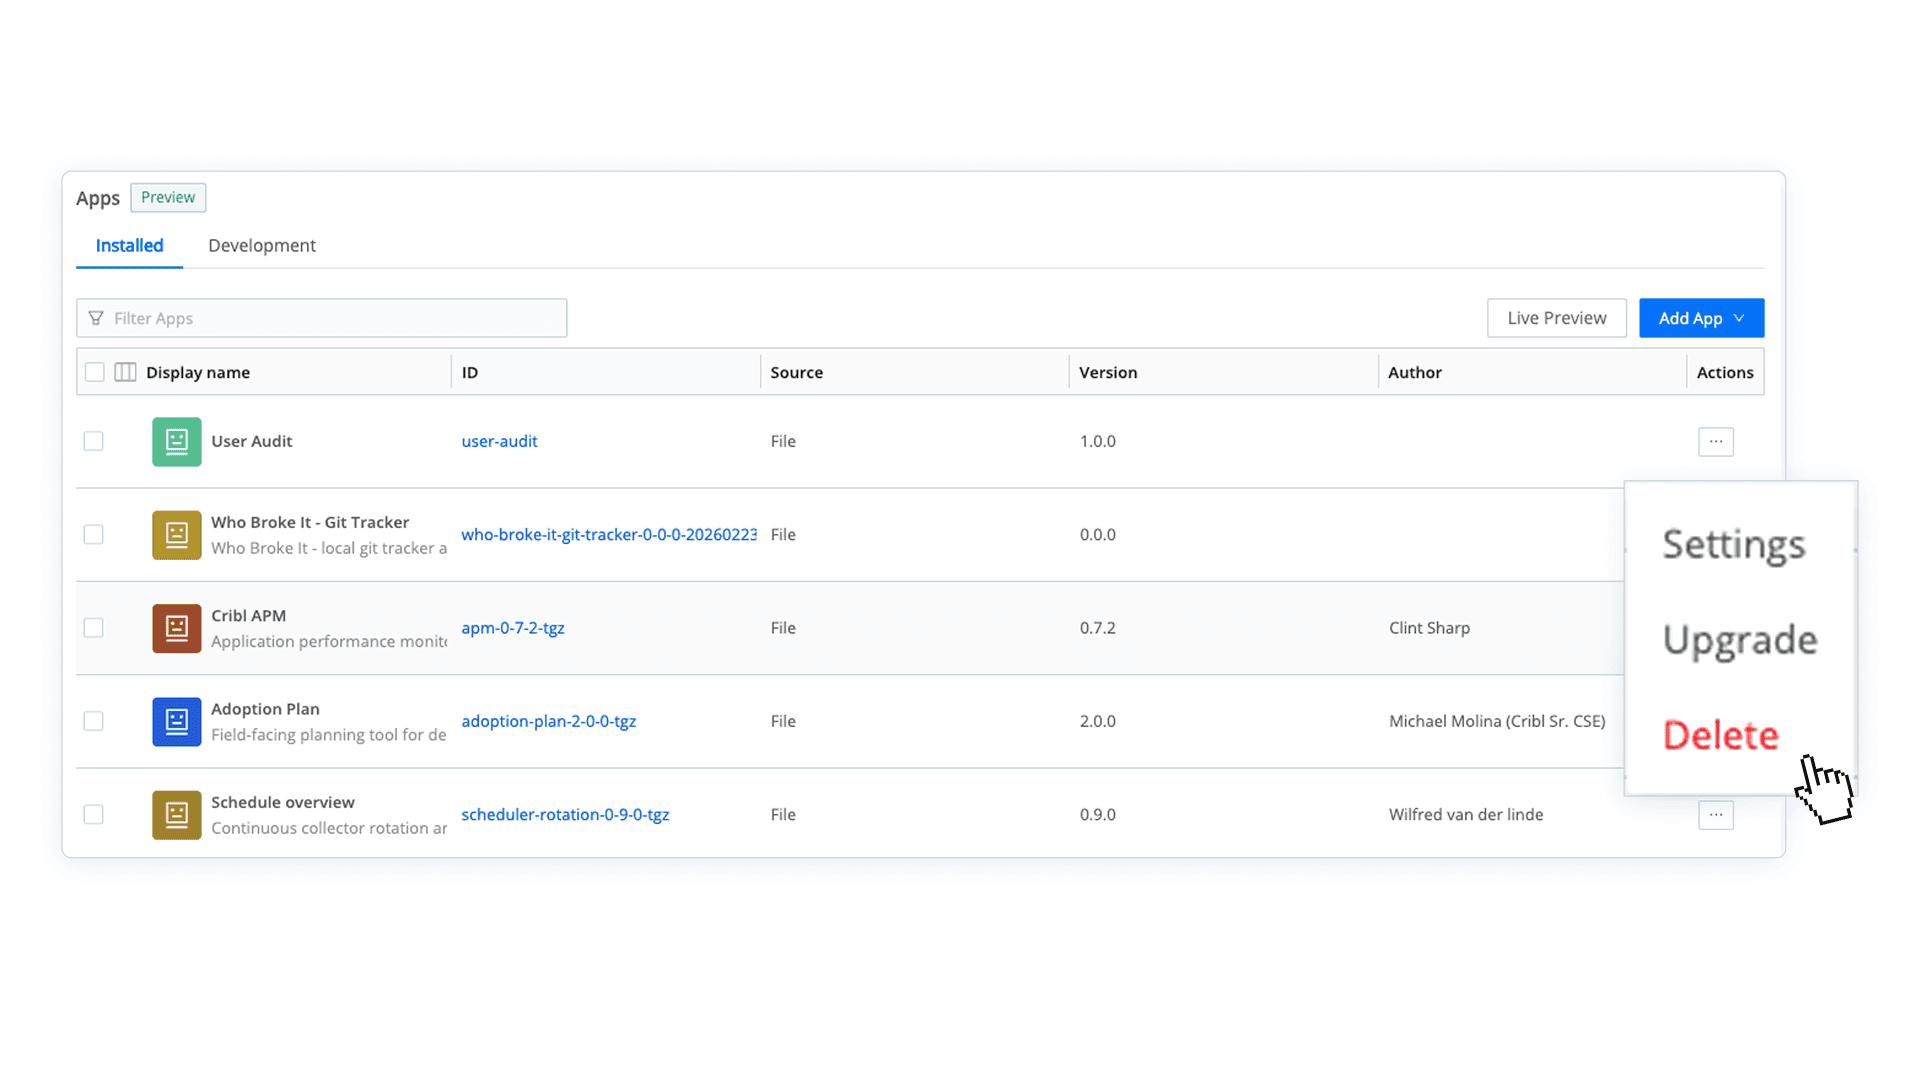Screen dimensions: 1920x1080
Task: Click the Who Broke It local git tracker description
Action: click(x=329, y=548)
